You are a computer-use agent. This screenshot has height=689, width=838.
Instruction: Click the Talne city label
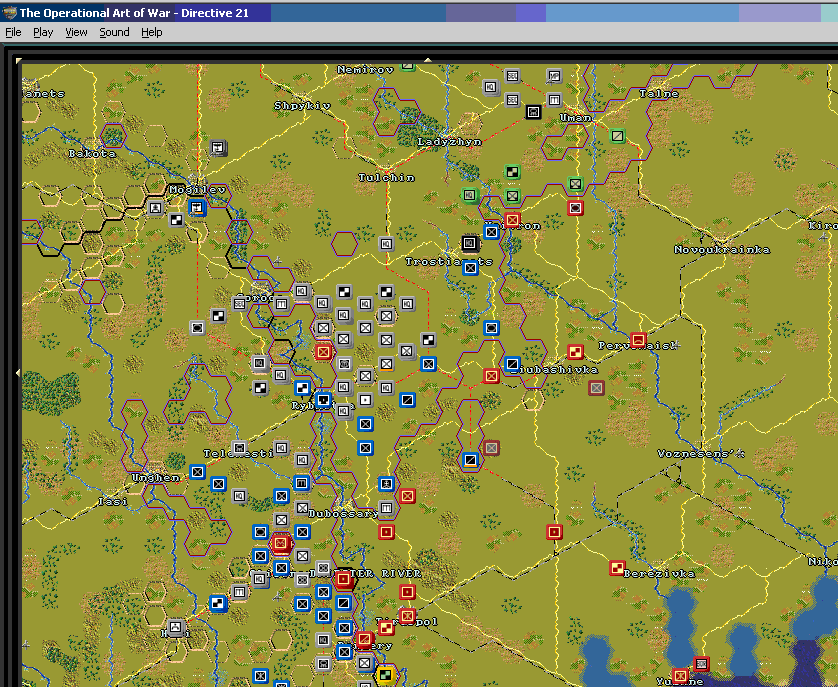(x=659, y=94)
